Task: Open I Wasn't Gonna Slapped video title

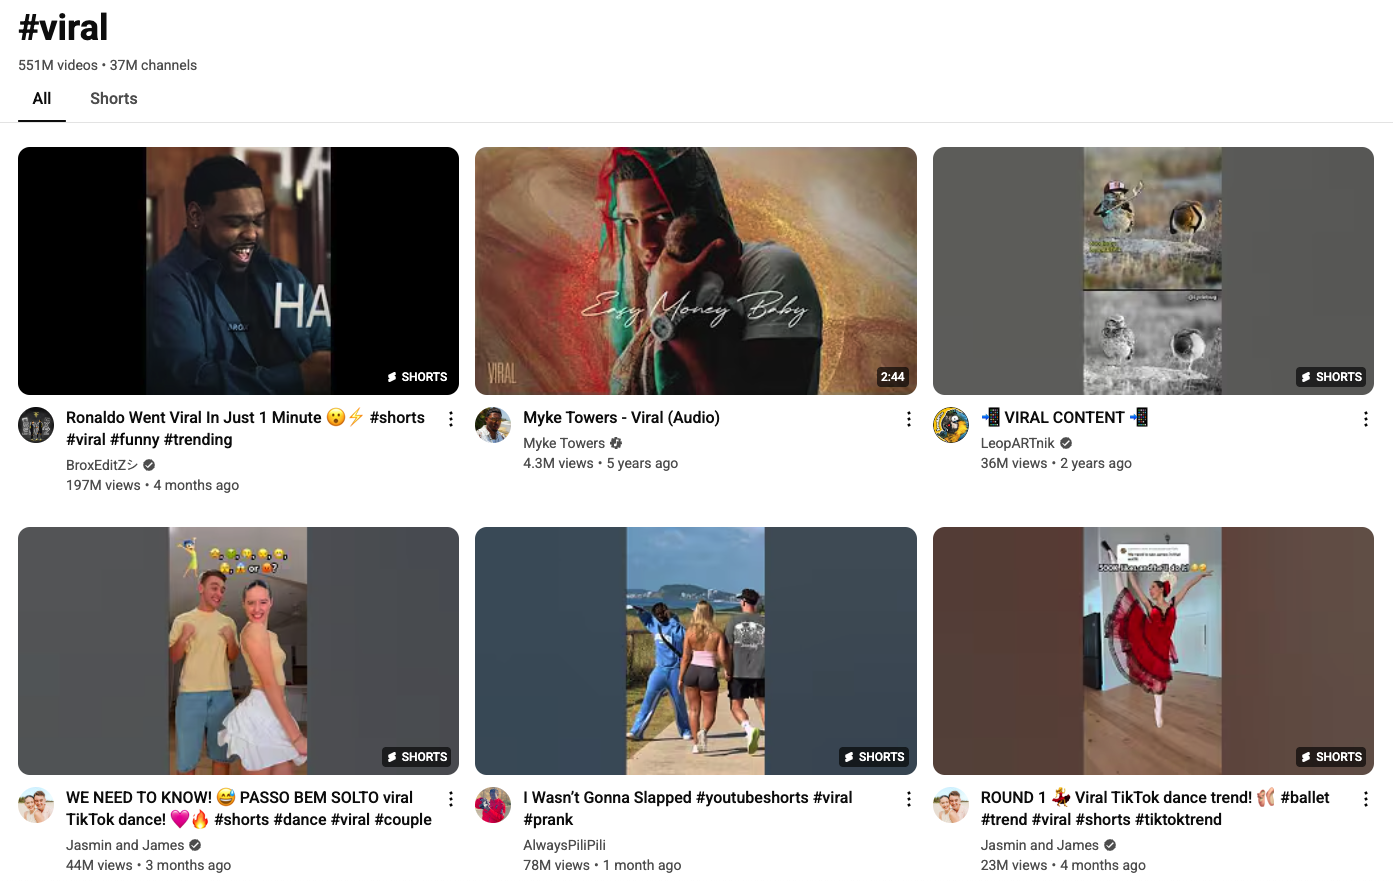Action: coord(688,808)
